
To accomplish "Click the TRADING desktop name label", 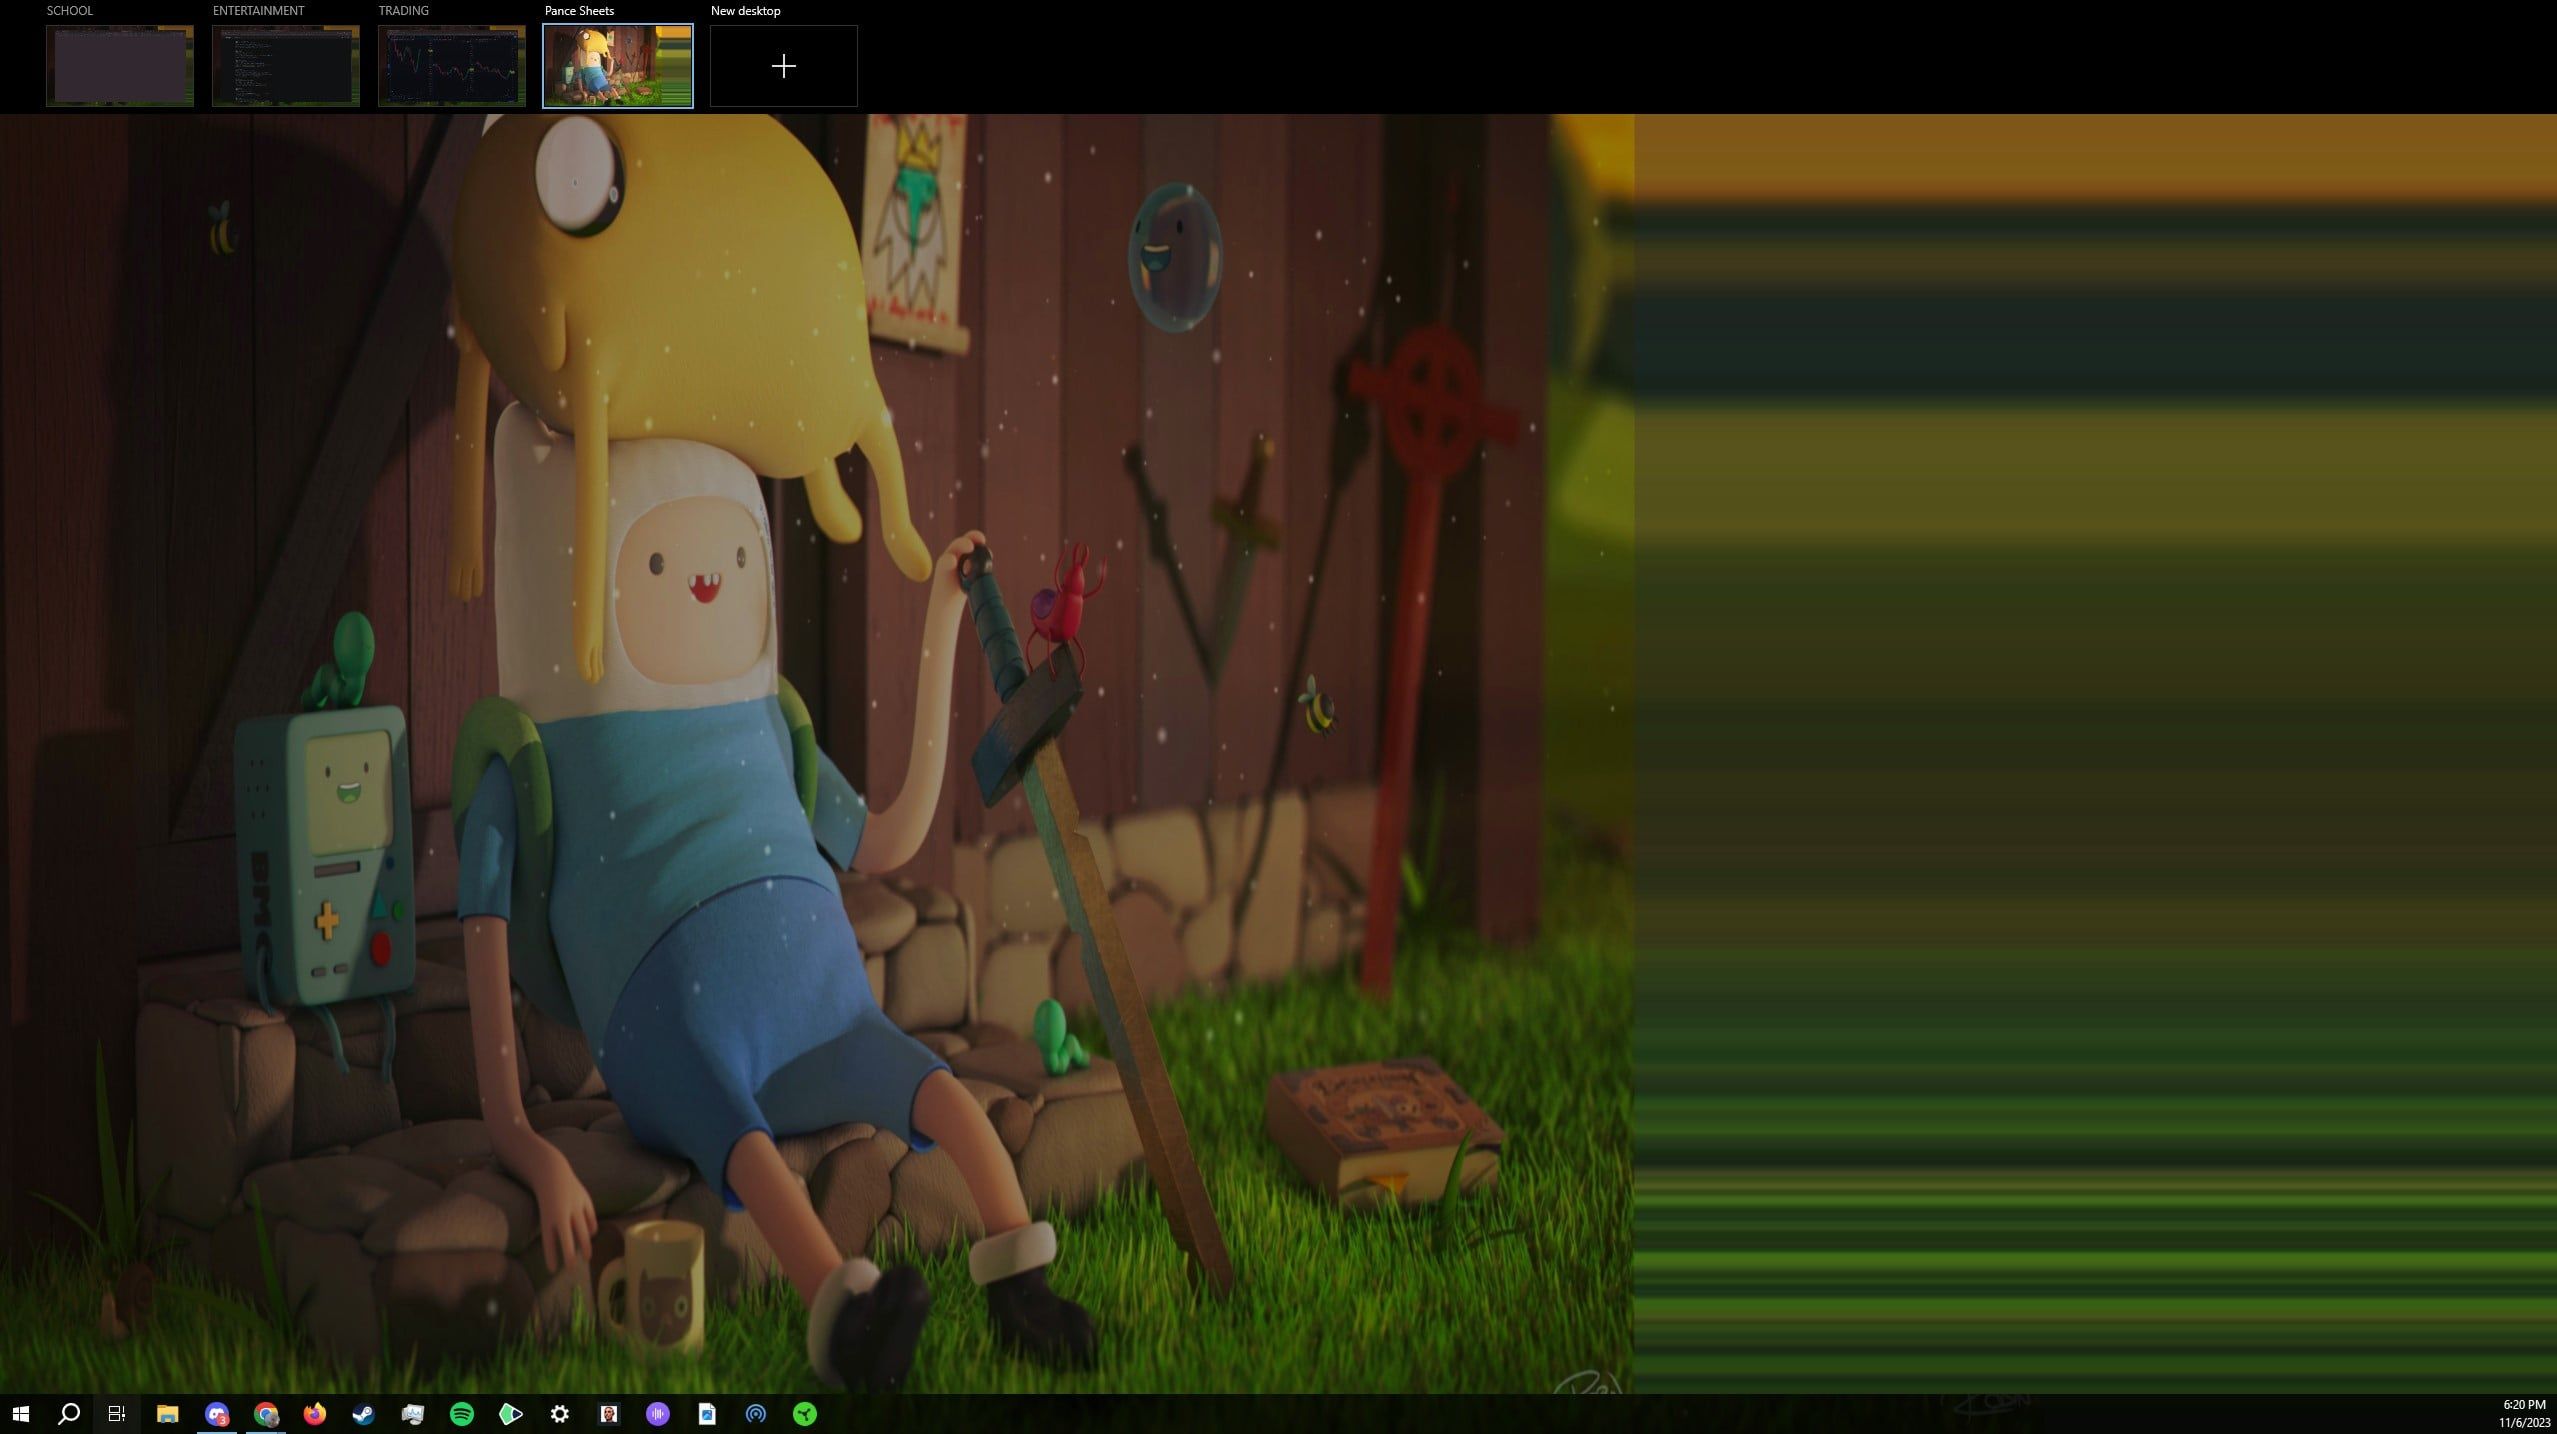I will click(x=404, y=11).
